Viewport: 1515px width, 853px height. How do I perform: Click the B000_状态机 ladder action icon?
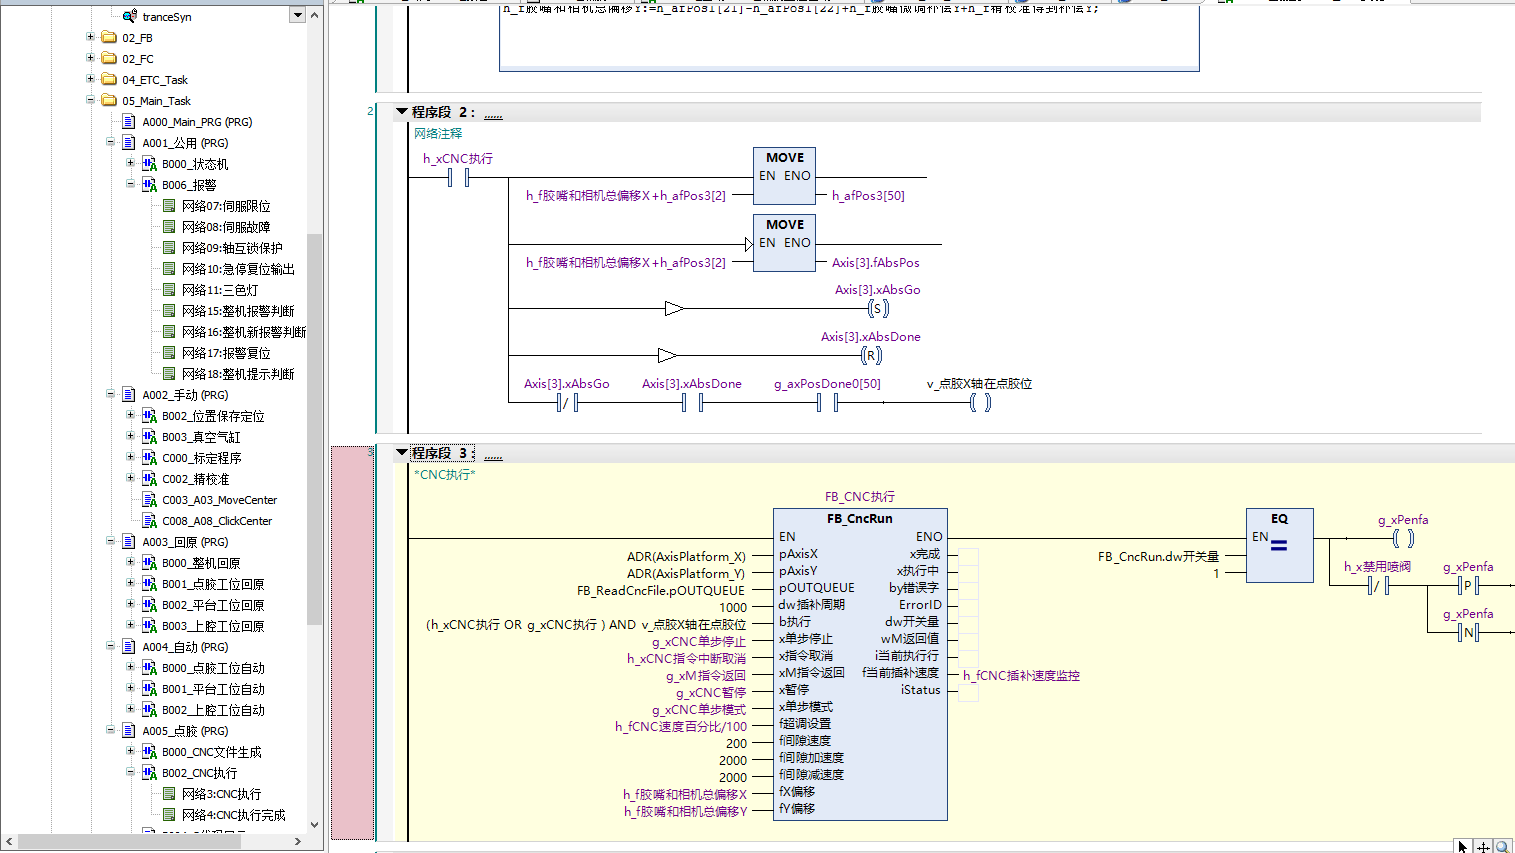[x=149, y=163]
